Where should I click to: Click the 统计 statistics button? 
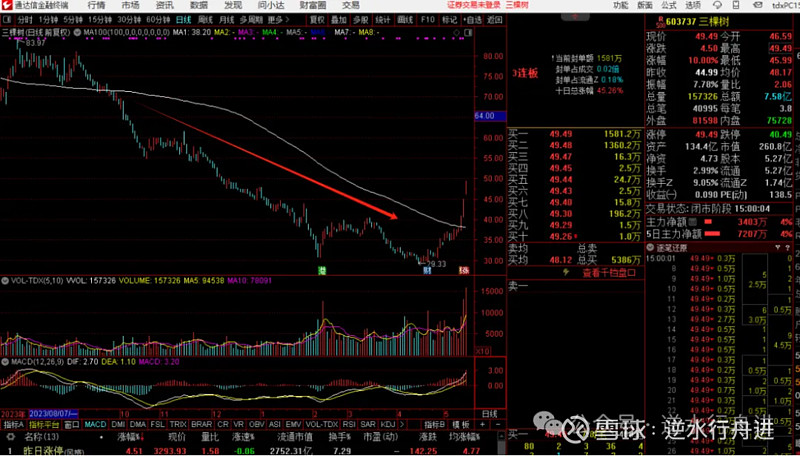click(x=383, y=20)
